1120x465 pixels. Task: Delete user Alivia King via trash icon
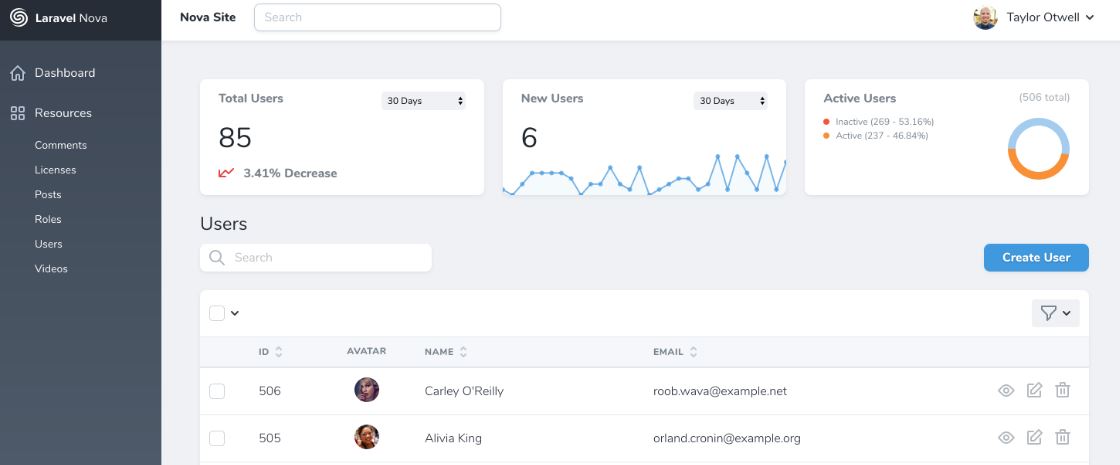[1063, 437]
